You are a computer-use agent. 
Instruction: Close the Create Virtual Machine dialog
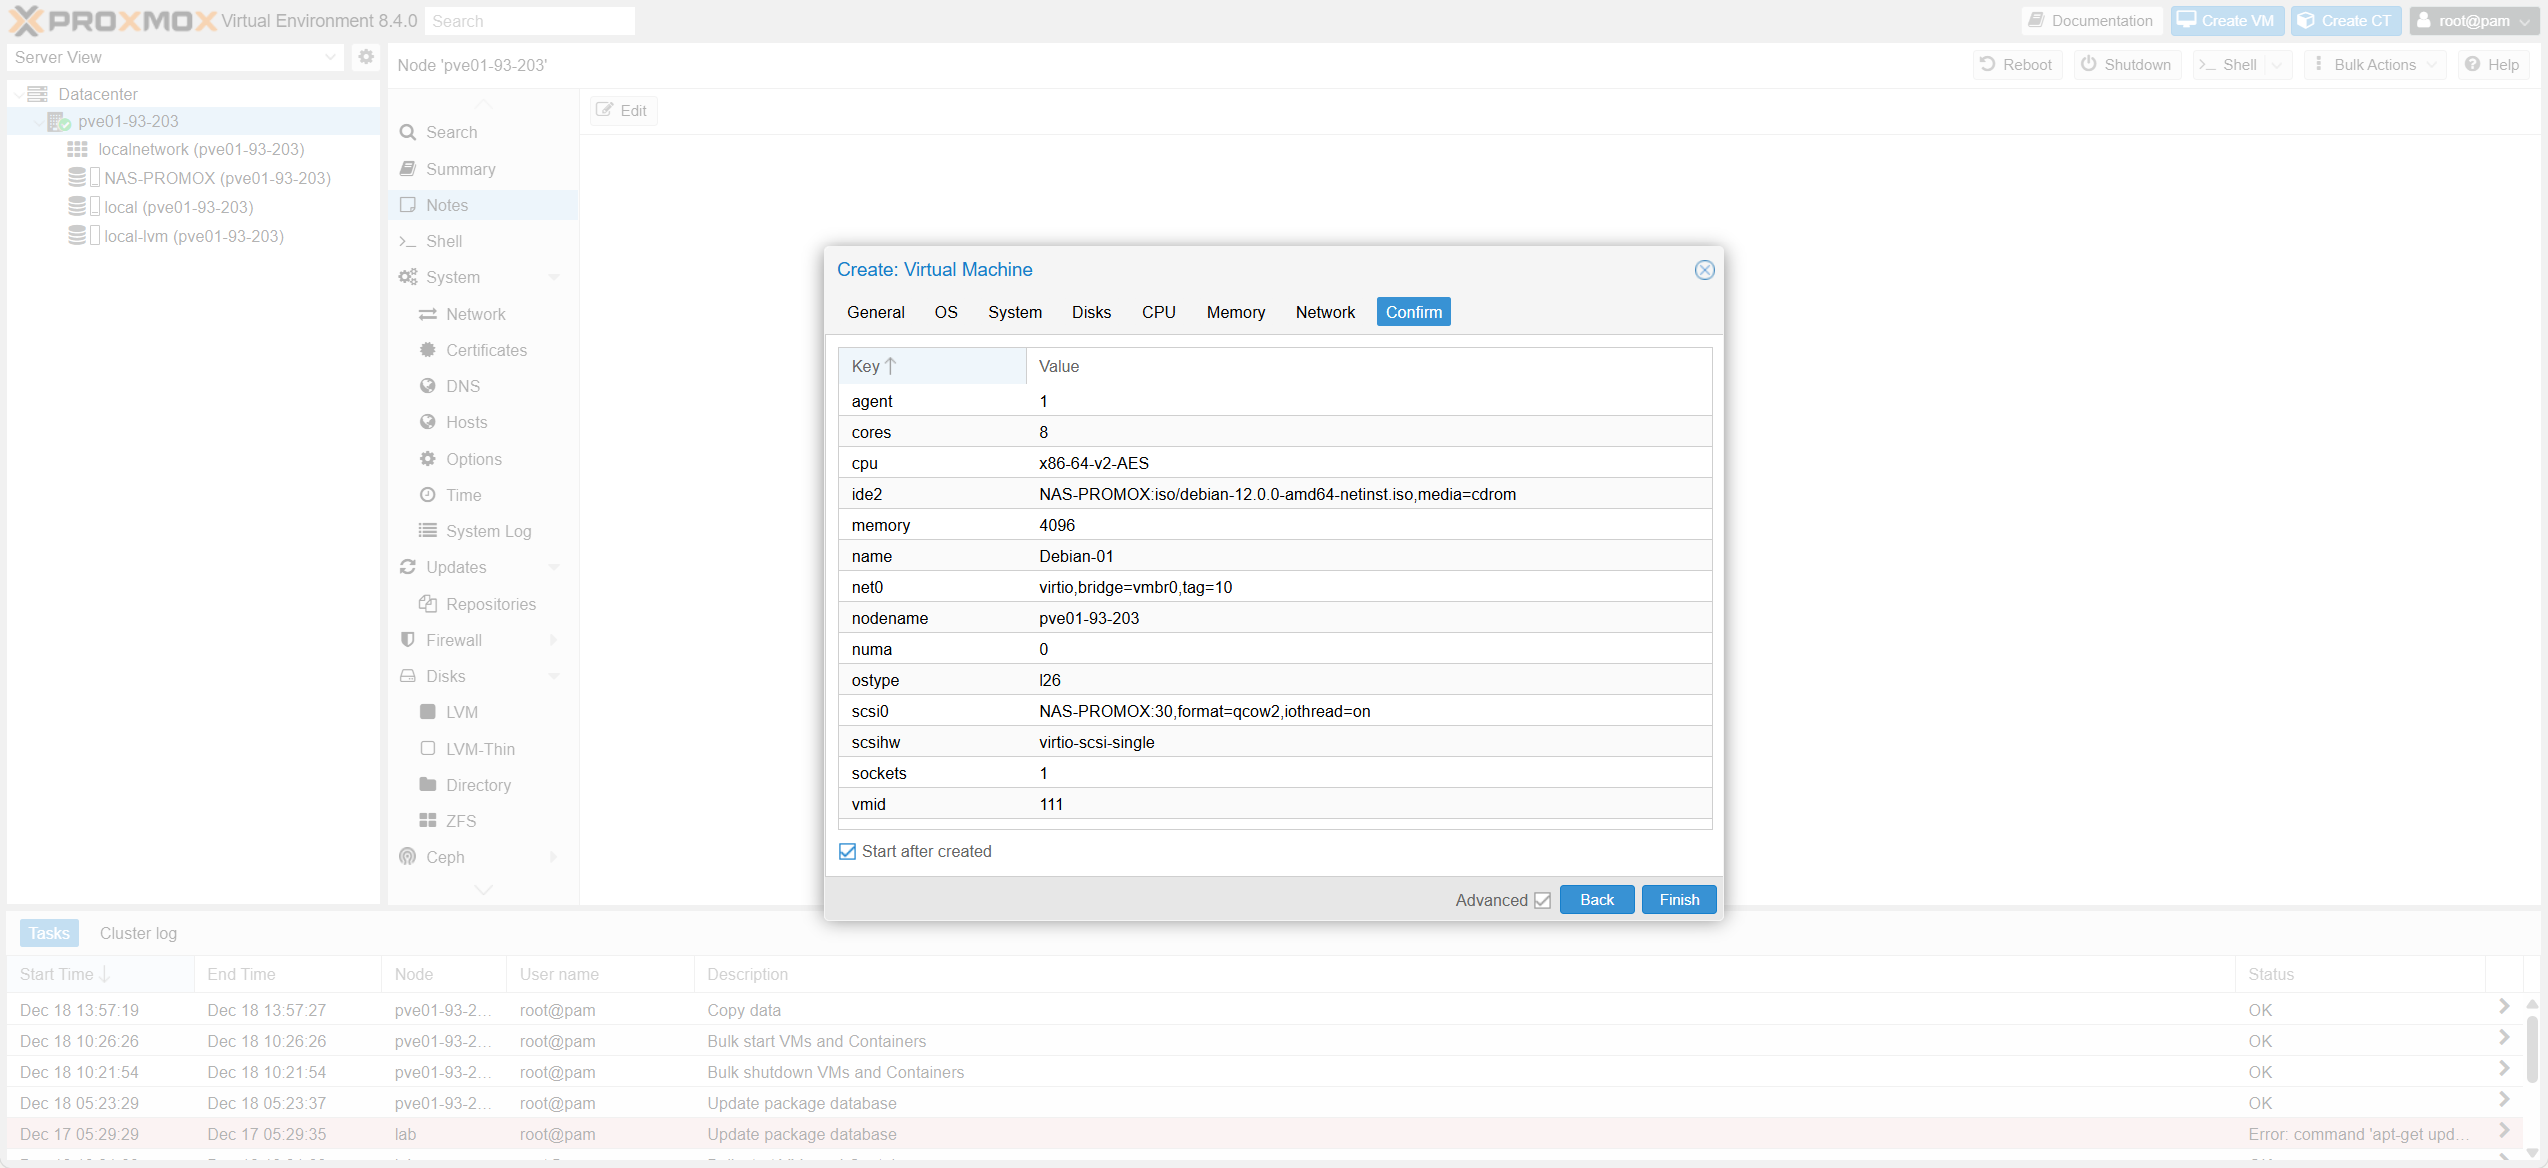(x=1704, y=270)
